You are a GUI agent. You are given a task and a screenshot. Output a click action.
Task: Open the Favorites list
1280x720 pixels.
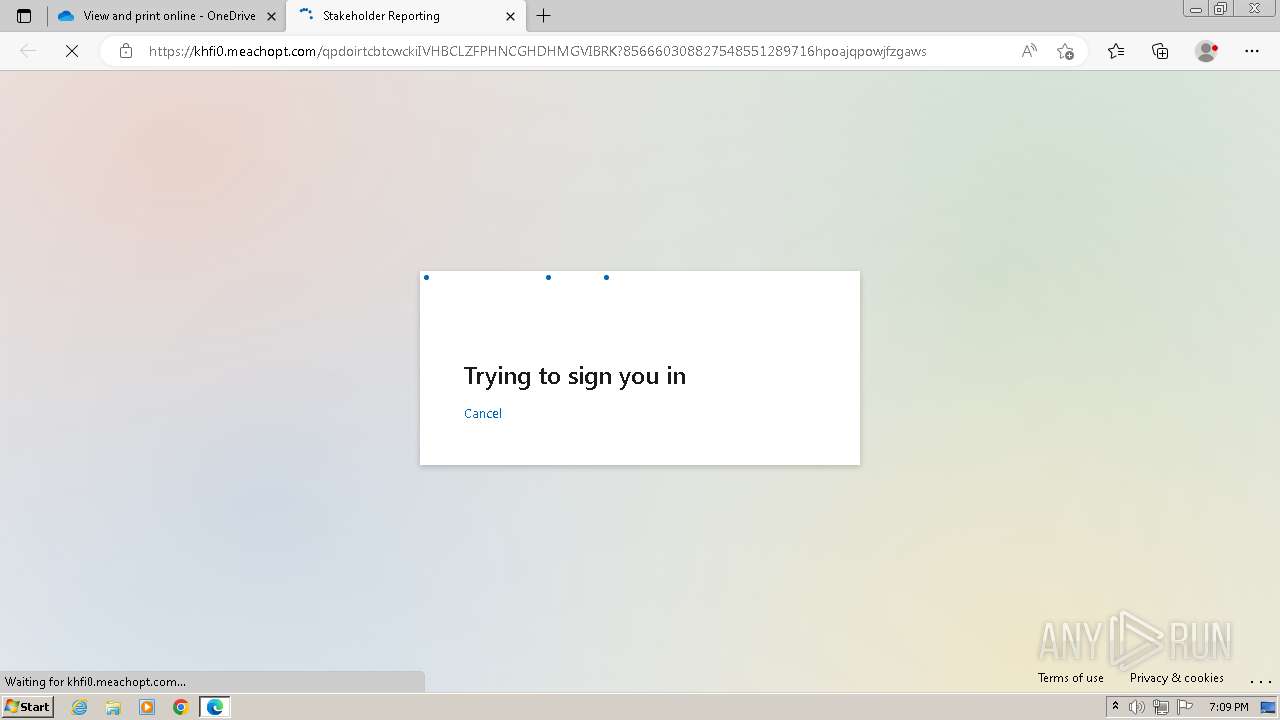point(1116,51)
